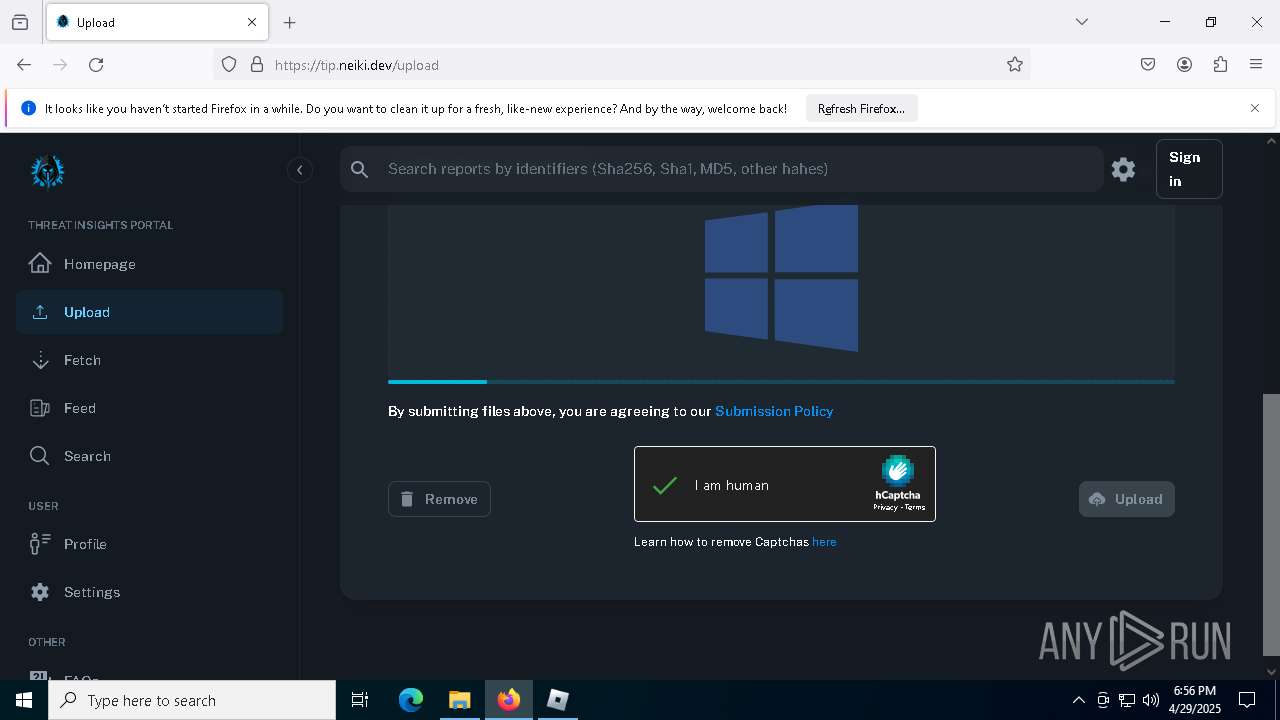Image resolution: width=1280 pixels, height=720 pixels.
Task: Click the hCaptcha logo
Action: tap(898, 471)
